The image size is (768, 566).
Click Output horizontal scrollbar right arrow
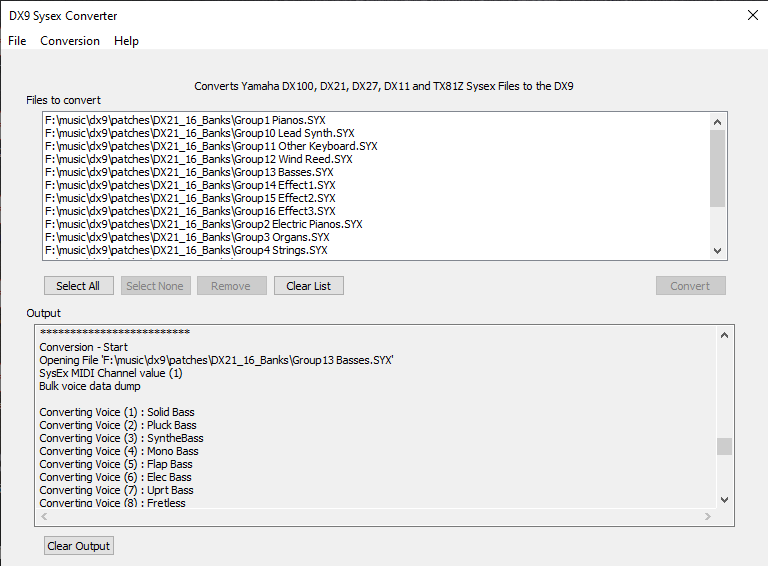707,517
